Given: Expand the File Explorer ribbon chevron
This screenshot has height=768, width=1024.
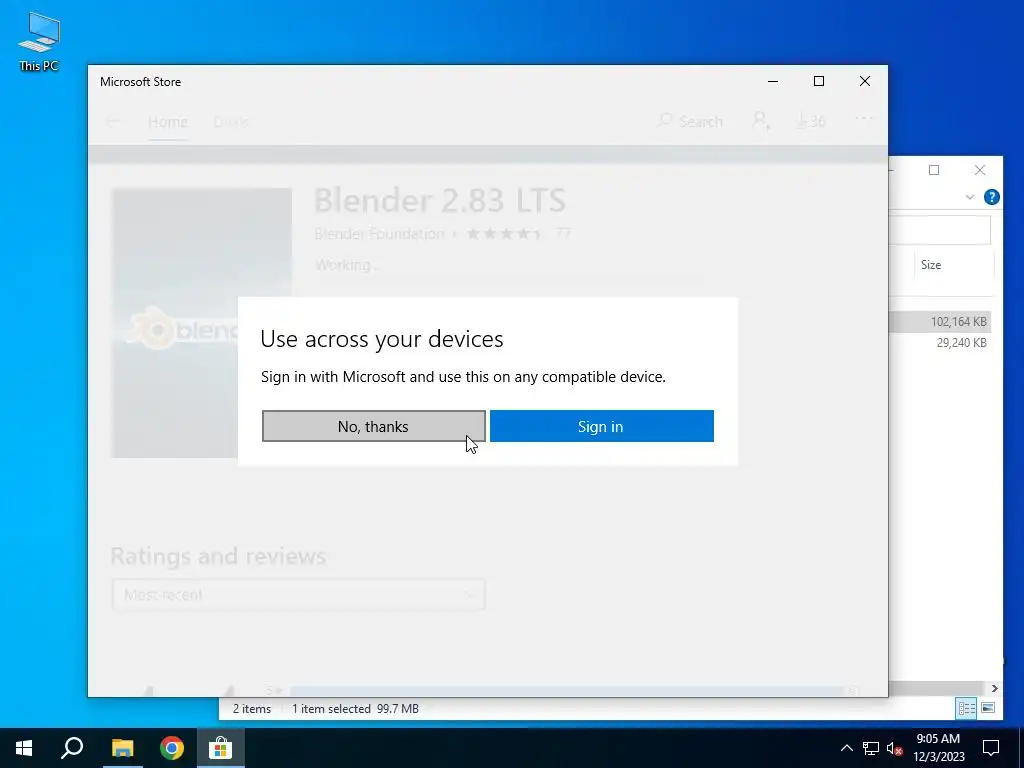Looking at the screenshot, I should point(970,197).
